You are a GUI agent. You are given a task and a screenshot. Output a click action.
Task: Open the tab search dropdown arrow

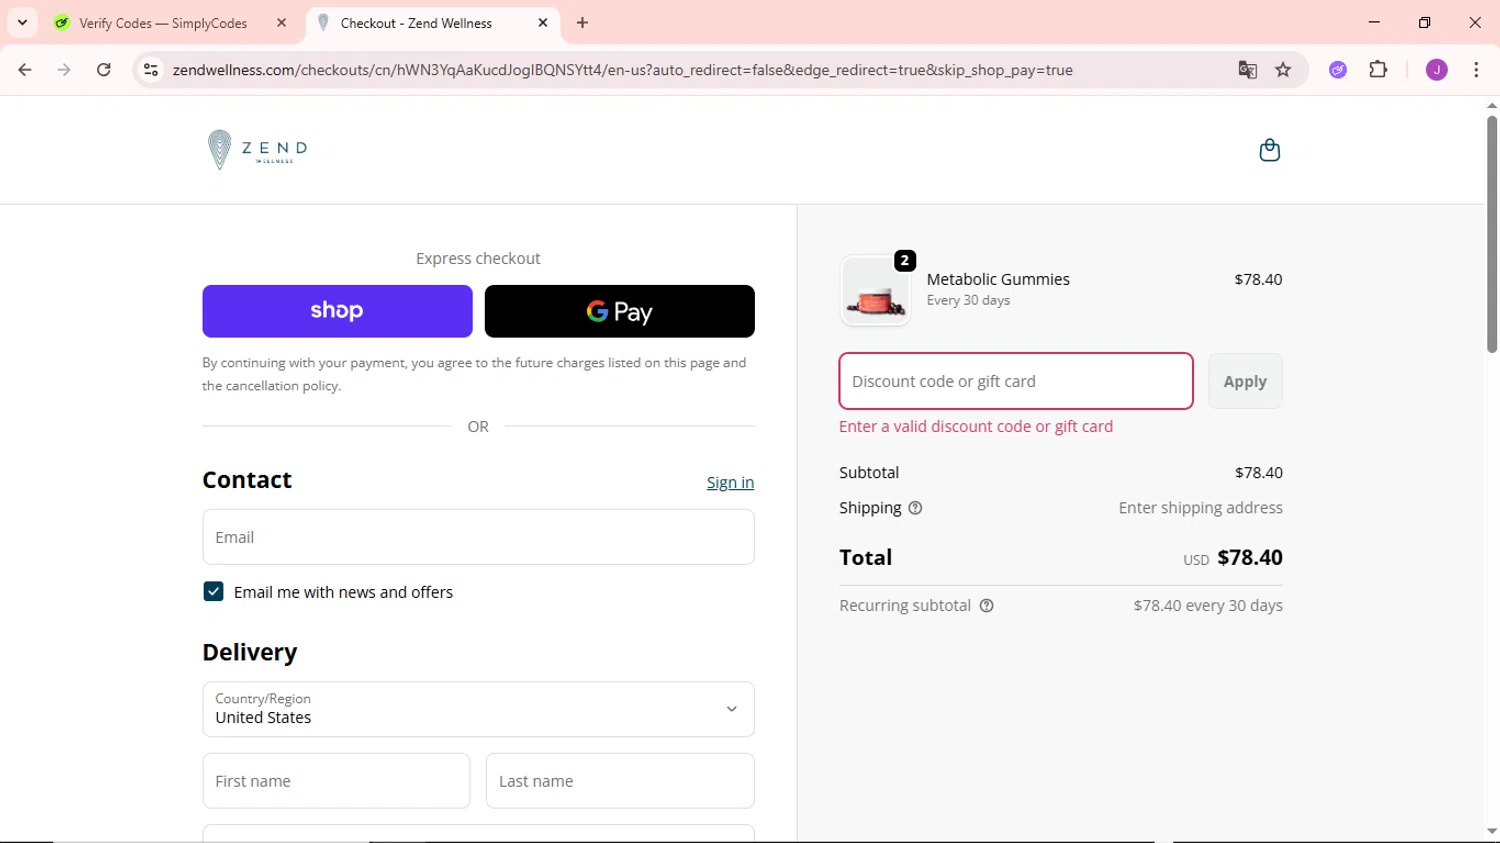[22, 22]
